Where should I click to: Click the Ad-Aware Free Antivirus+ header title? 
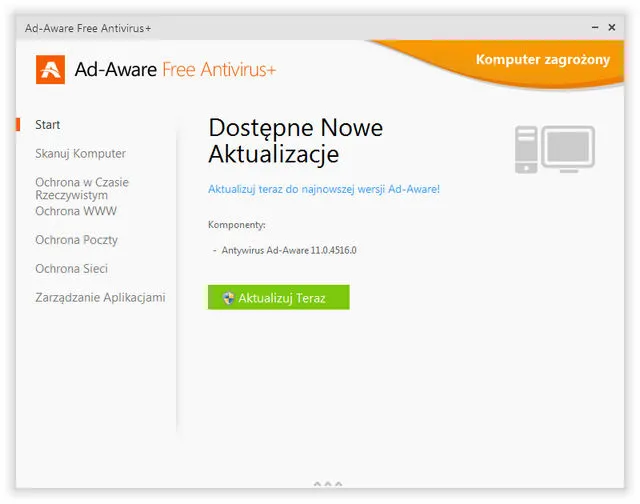click(175, 69)
